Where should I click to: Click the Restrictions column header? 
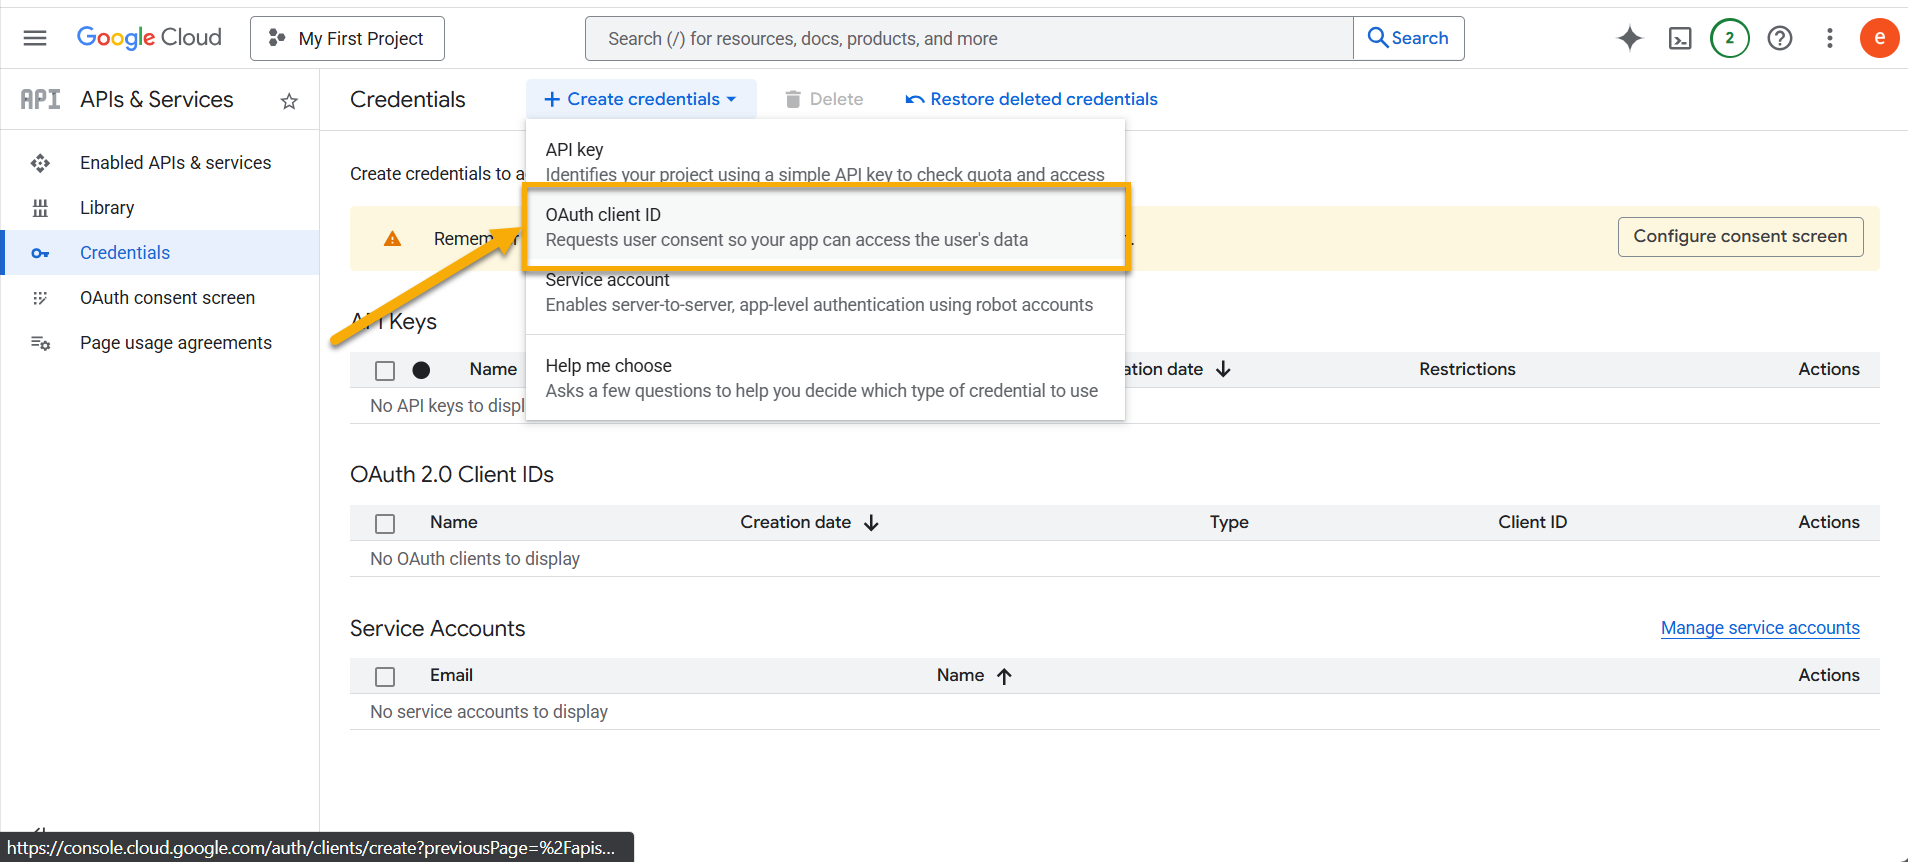click(1467, 369)
